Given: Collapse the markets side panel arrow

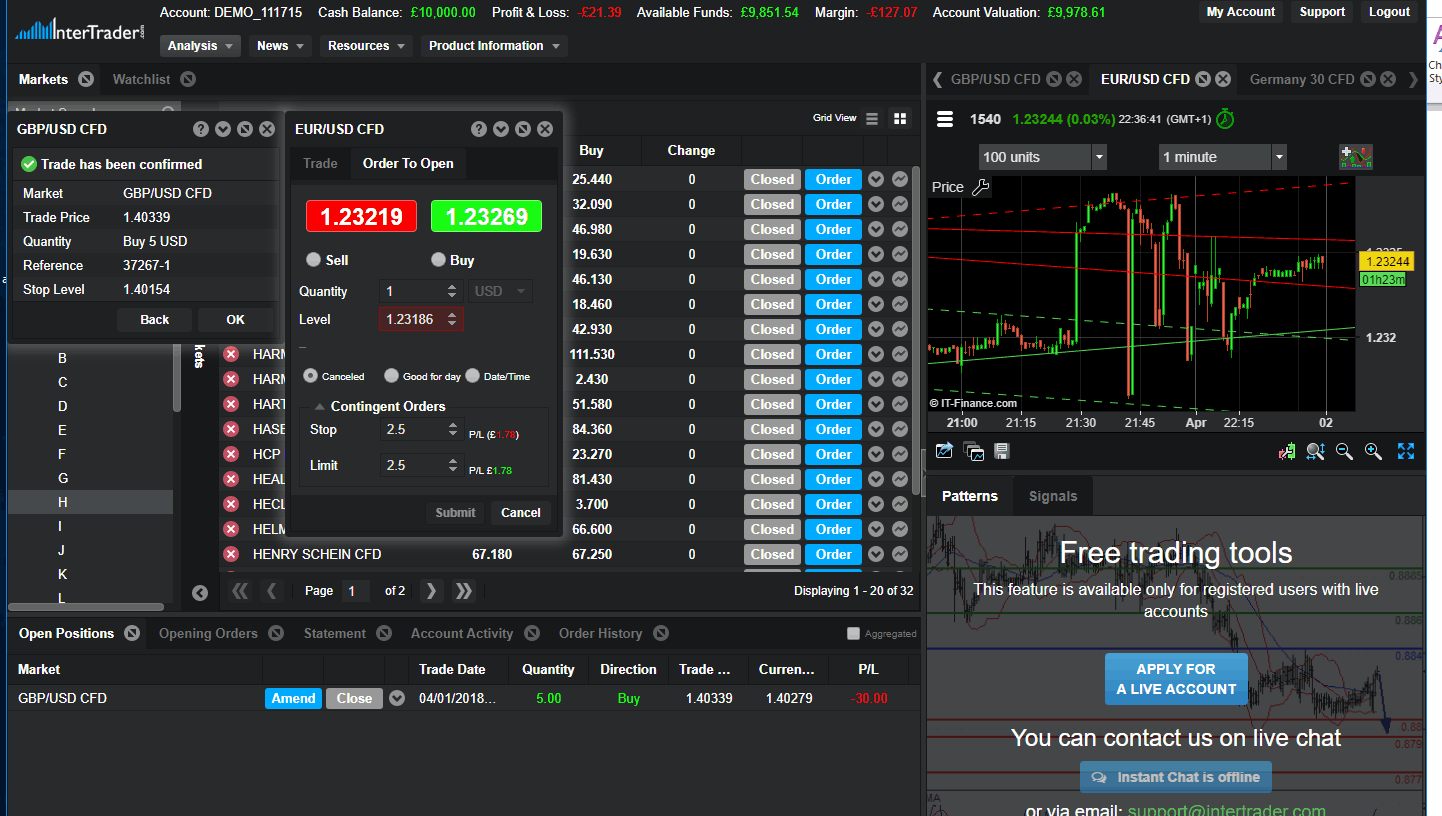Looking at the screenshot, I should point(200,593).
